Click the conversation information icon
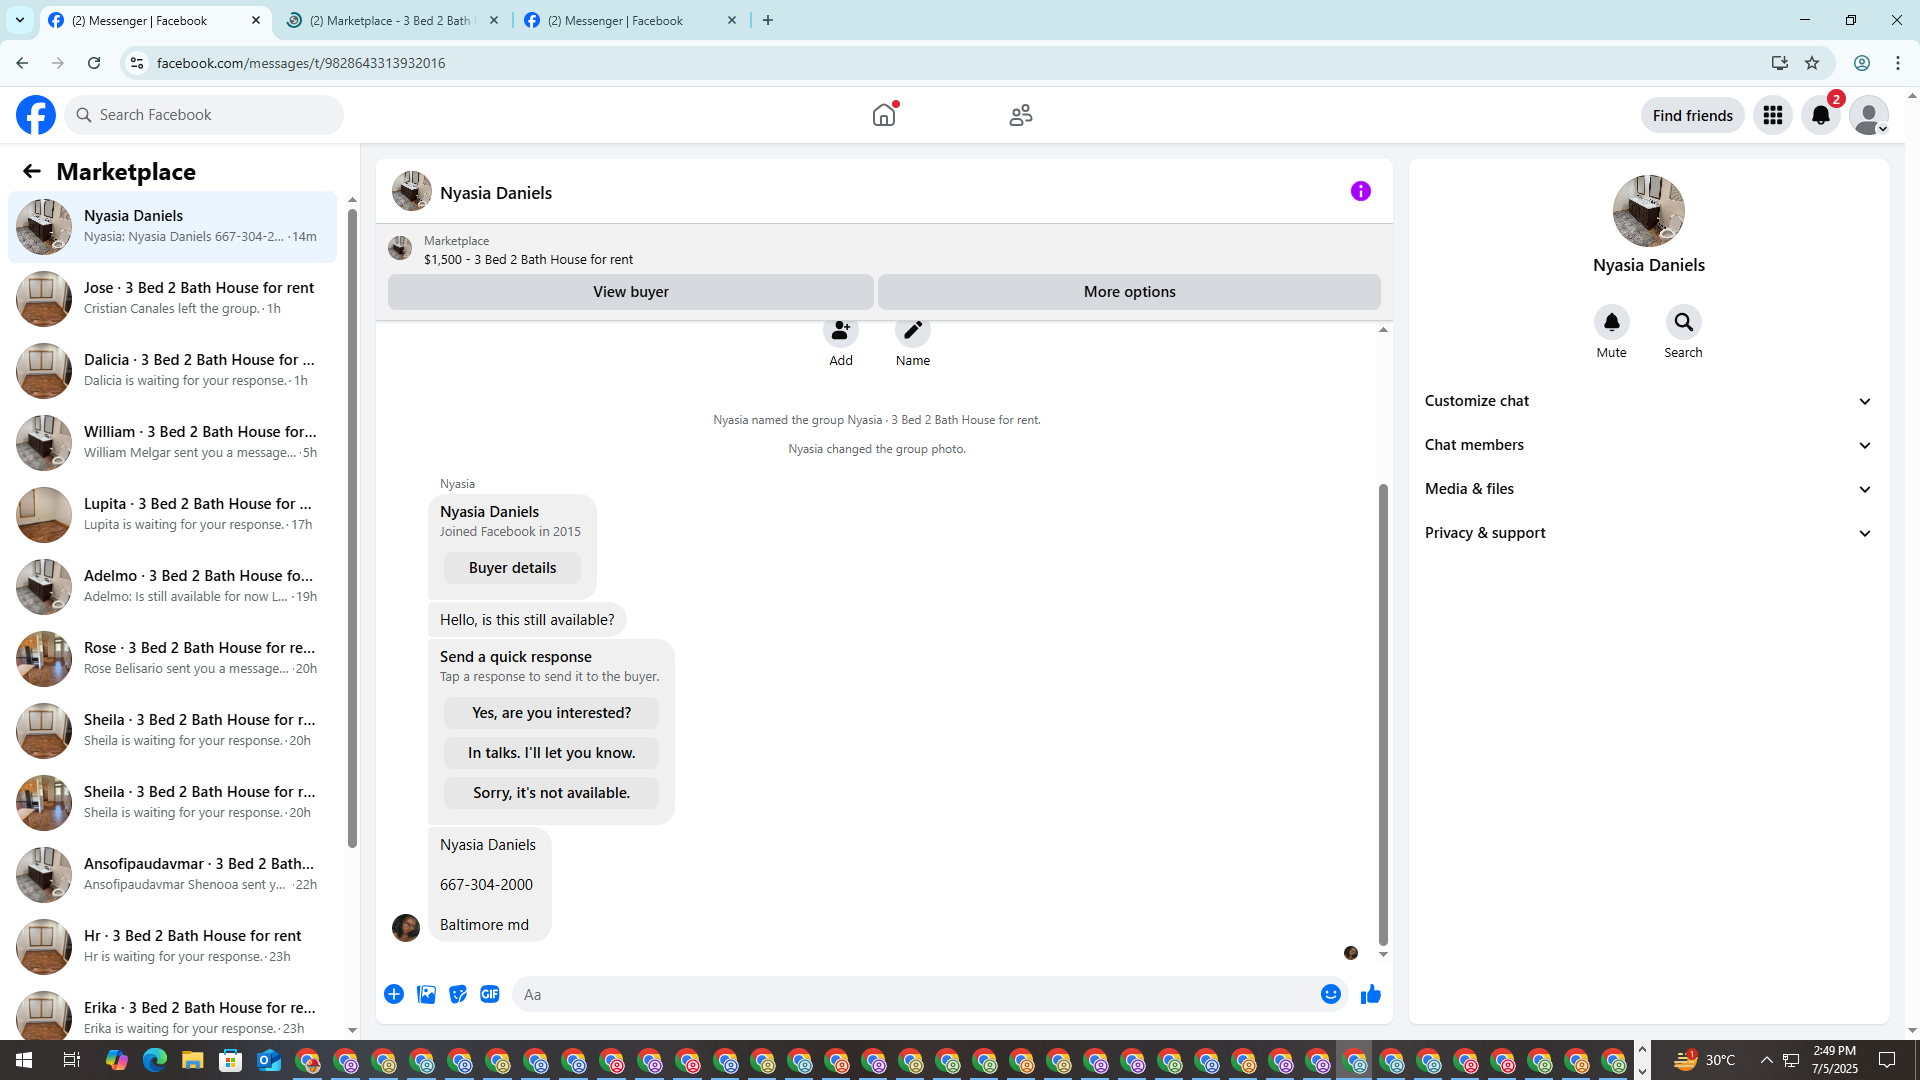The height and width of the screenshot is (1080, 1920). click(x=1360, y=191)
